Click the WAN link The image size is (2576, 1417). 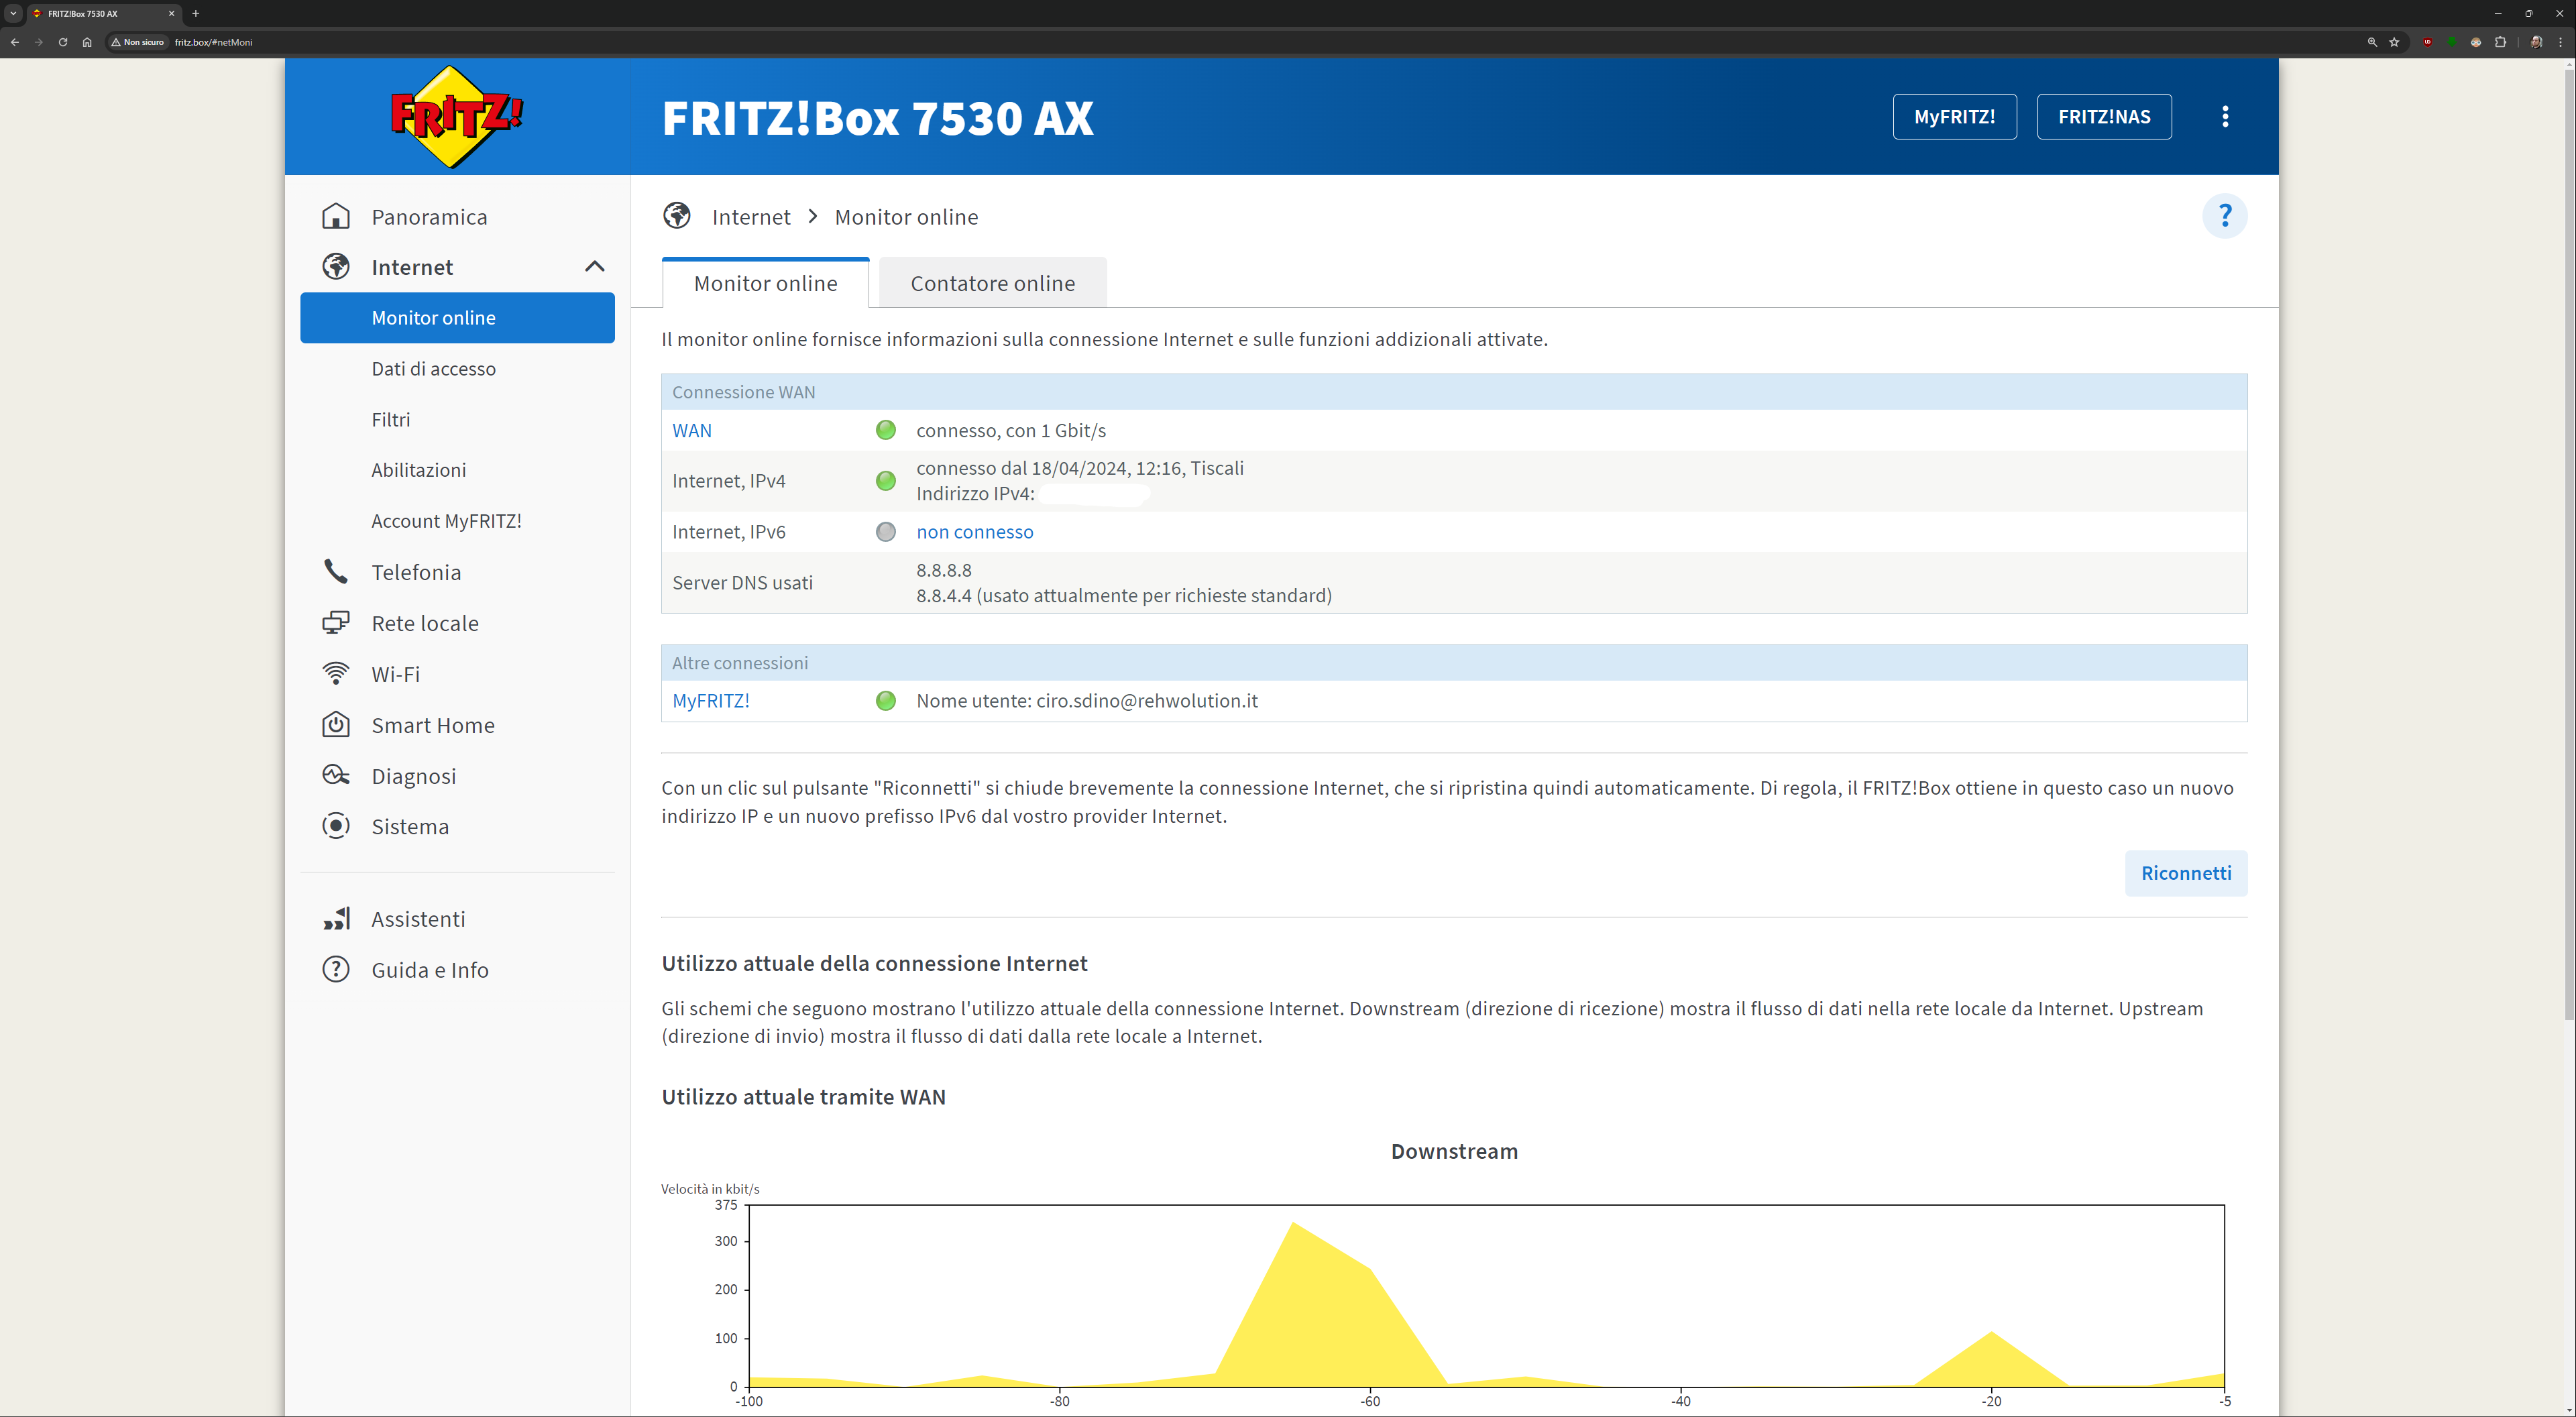pyautogui.click(x=692, y=431)
